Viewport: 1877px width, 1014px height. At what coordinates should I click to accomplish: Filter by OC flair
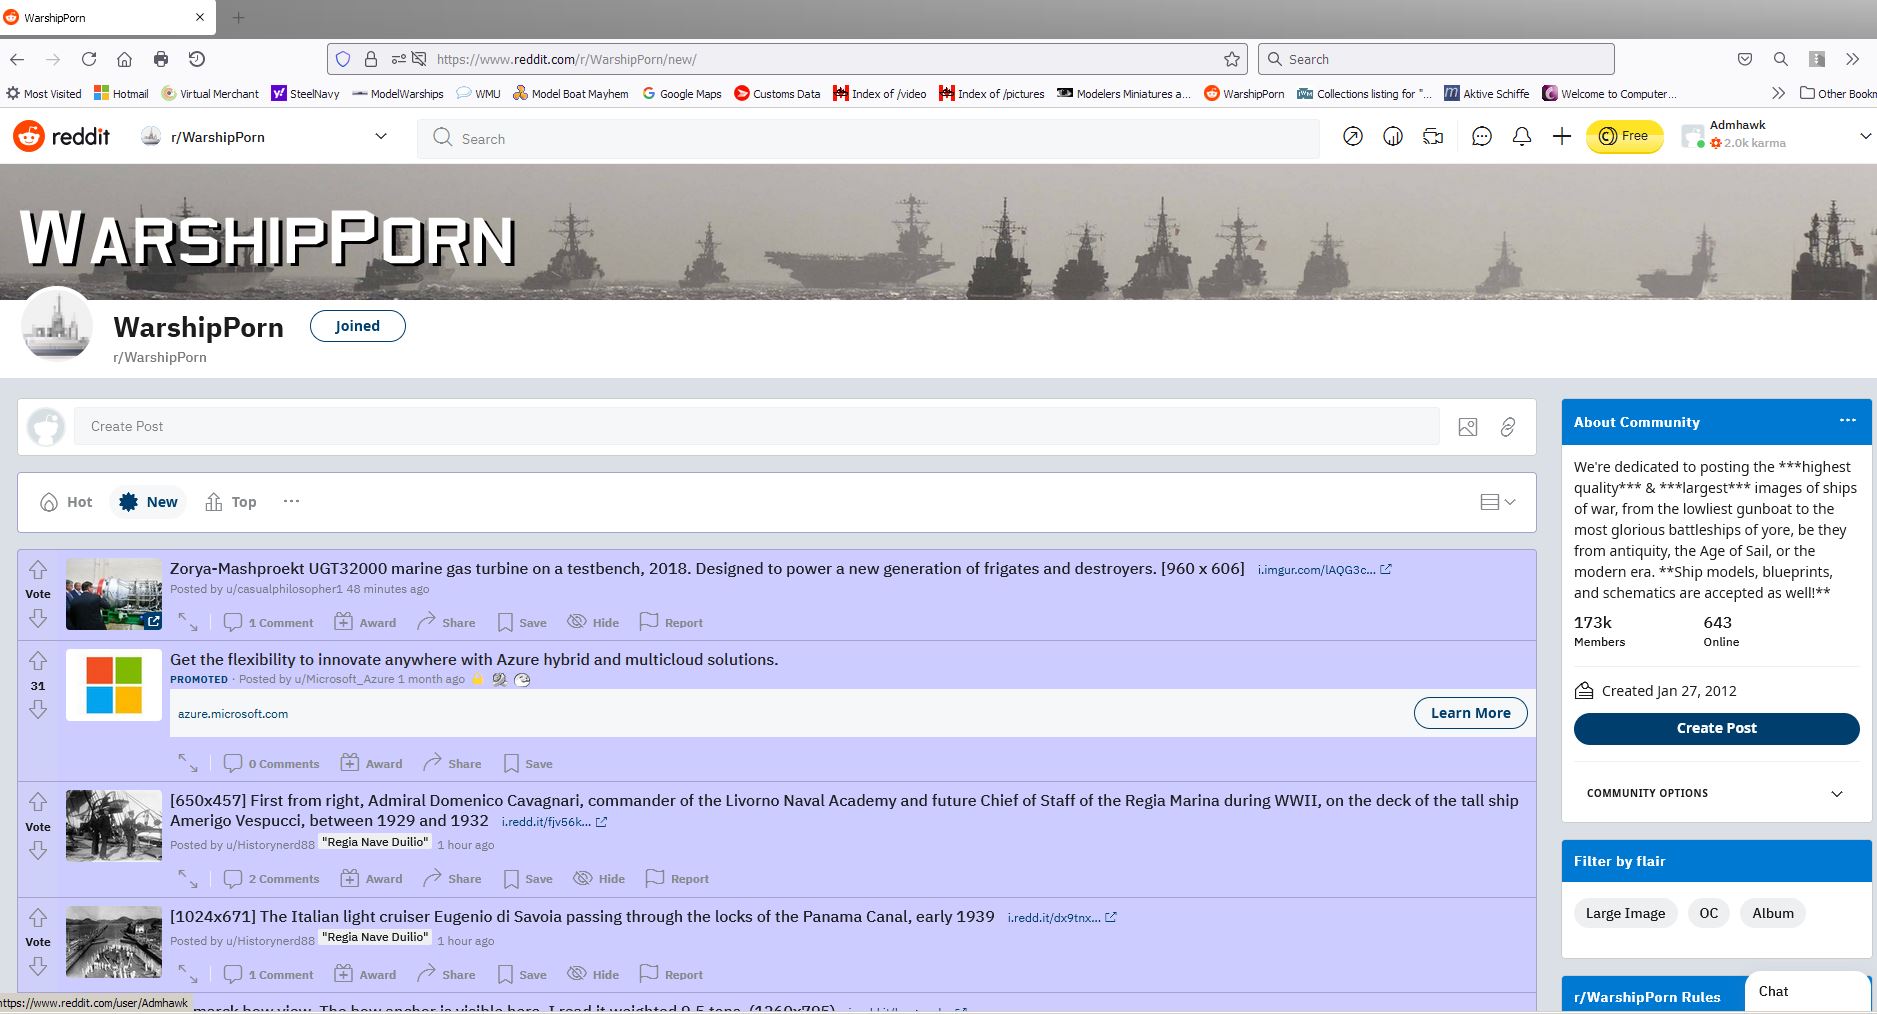1708,913
